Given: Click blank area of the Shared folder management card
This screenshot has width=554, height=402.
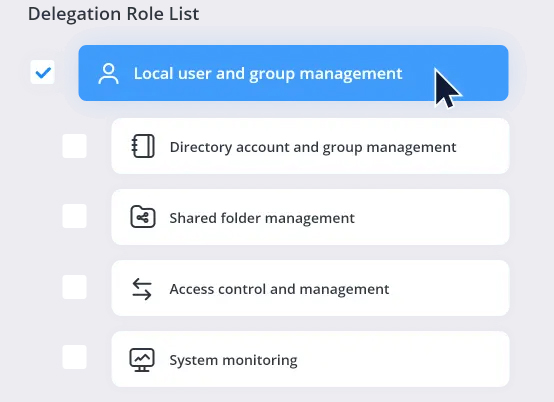Looking at the screenshot, I should coord(431,217).
